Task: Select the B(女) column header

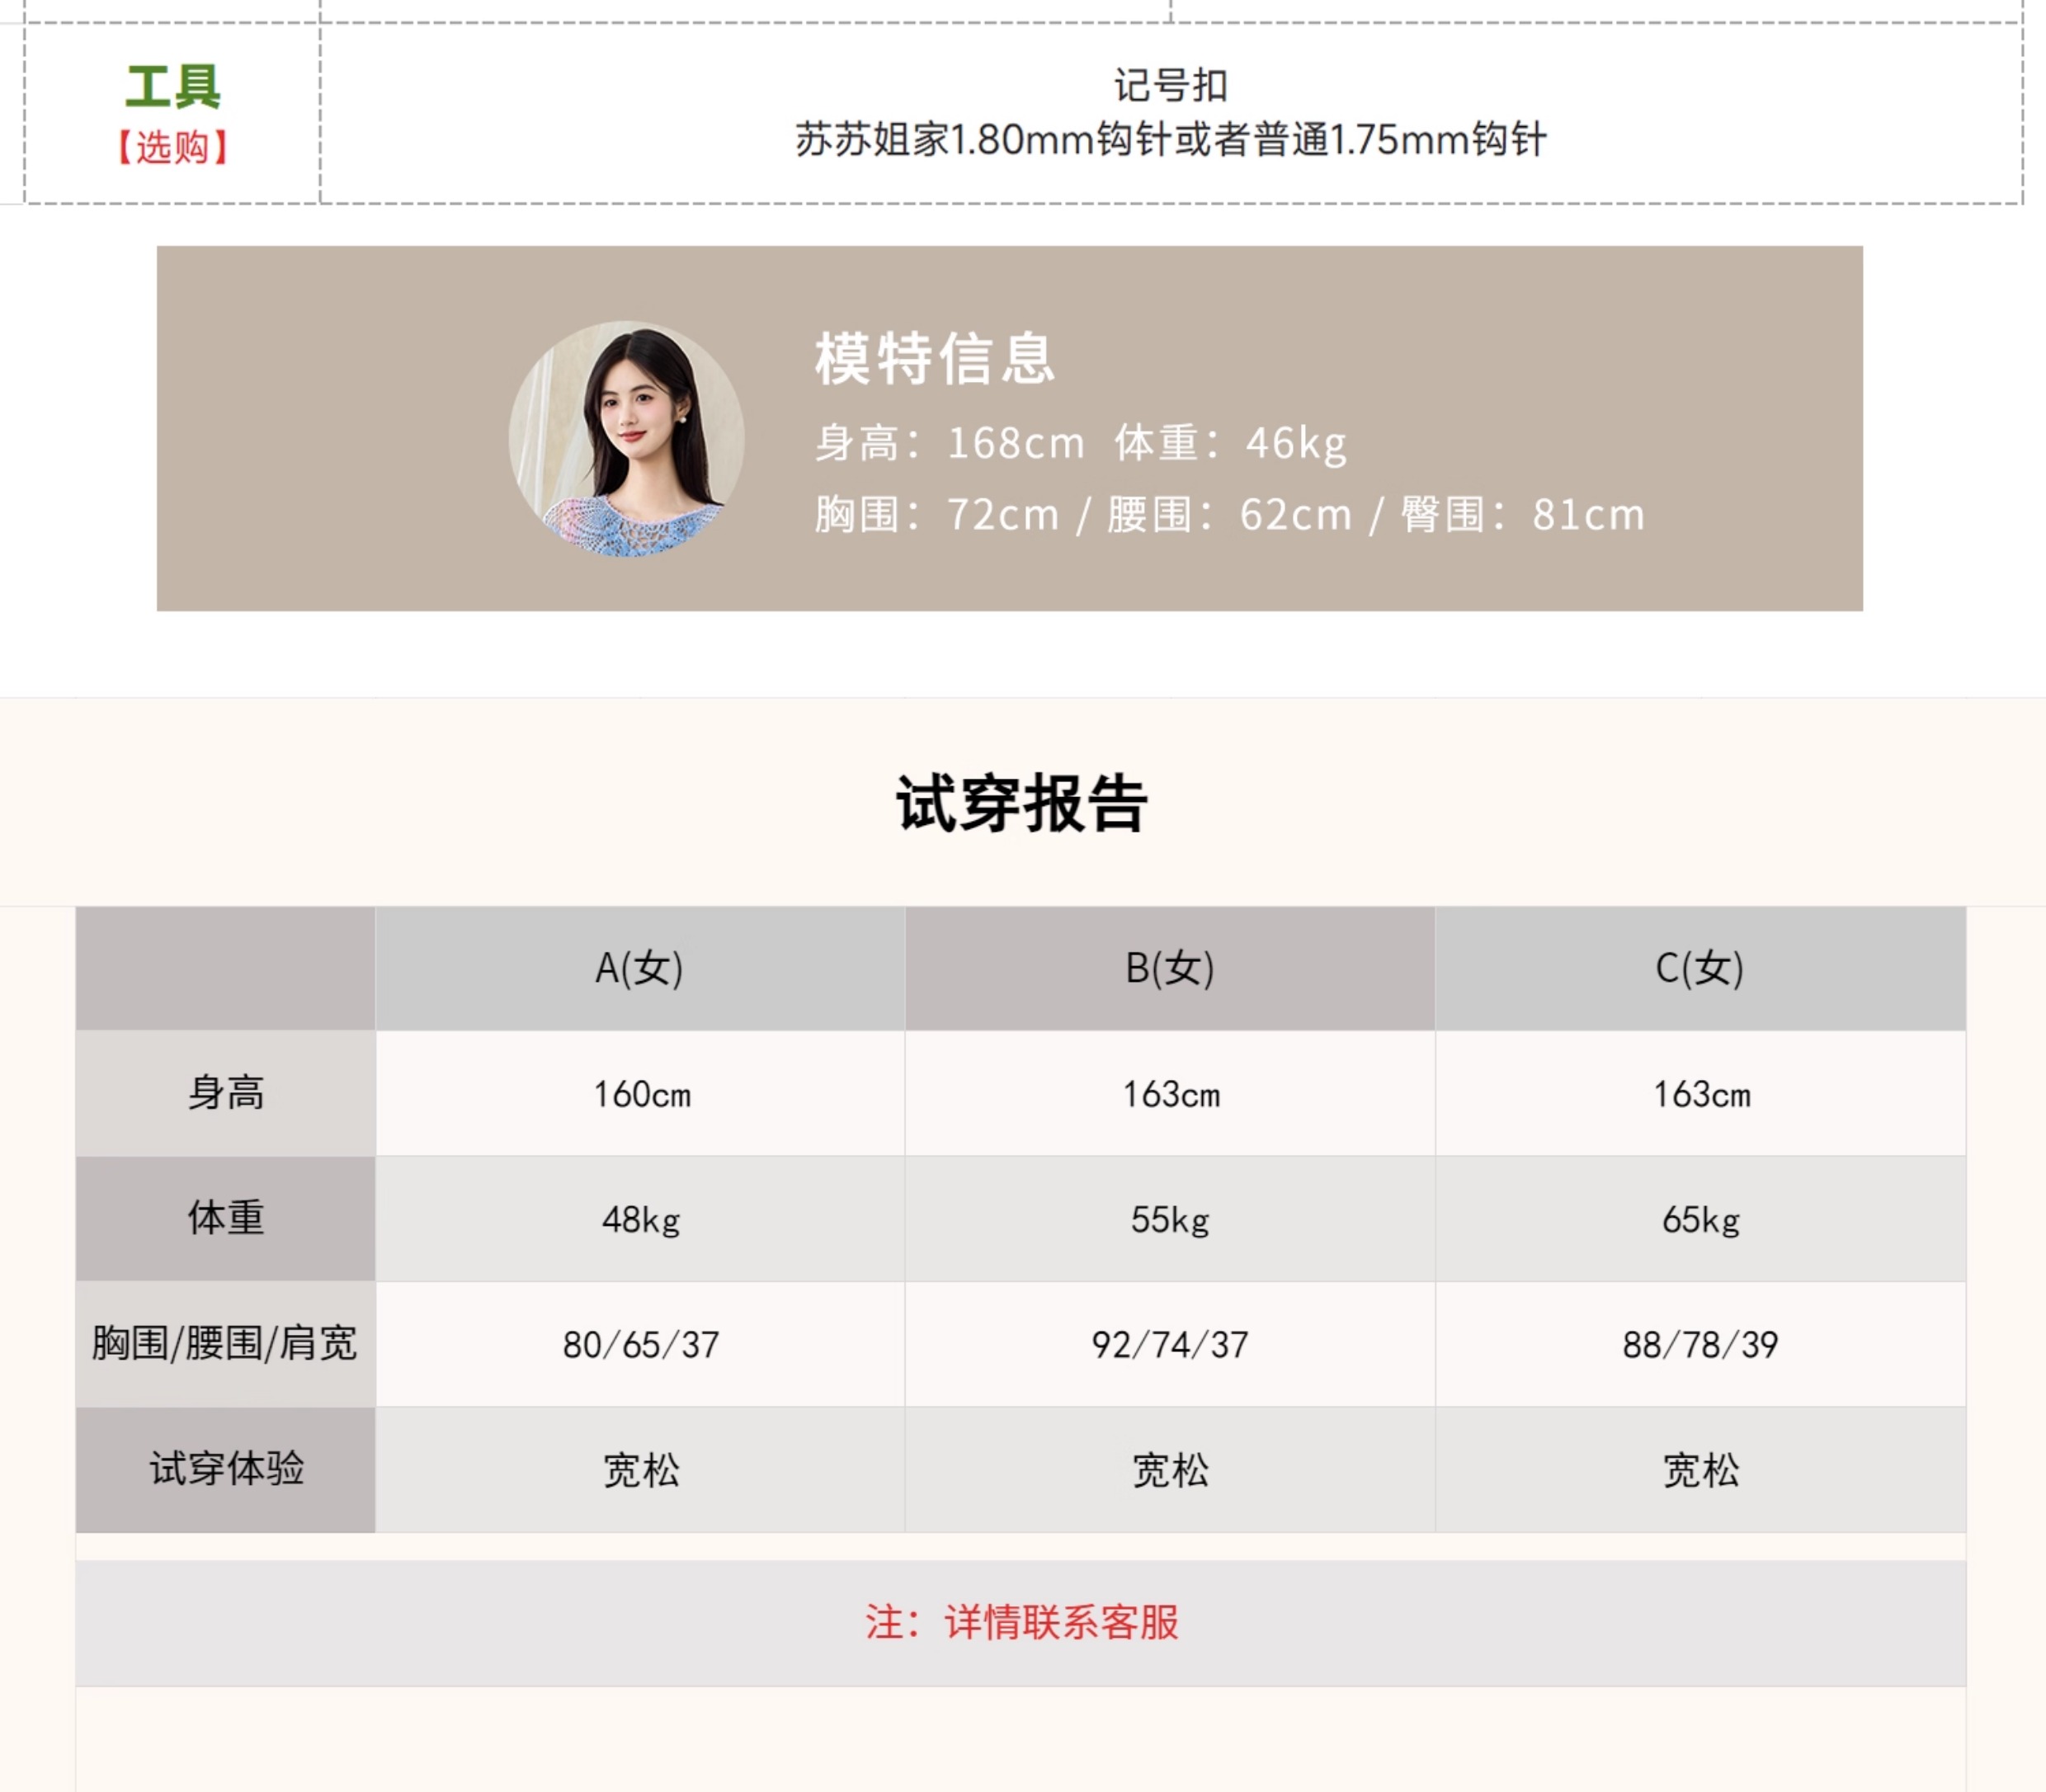Action: [1169, 968]
